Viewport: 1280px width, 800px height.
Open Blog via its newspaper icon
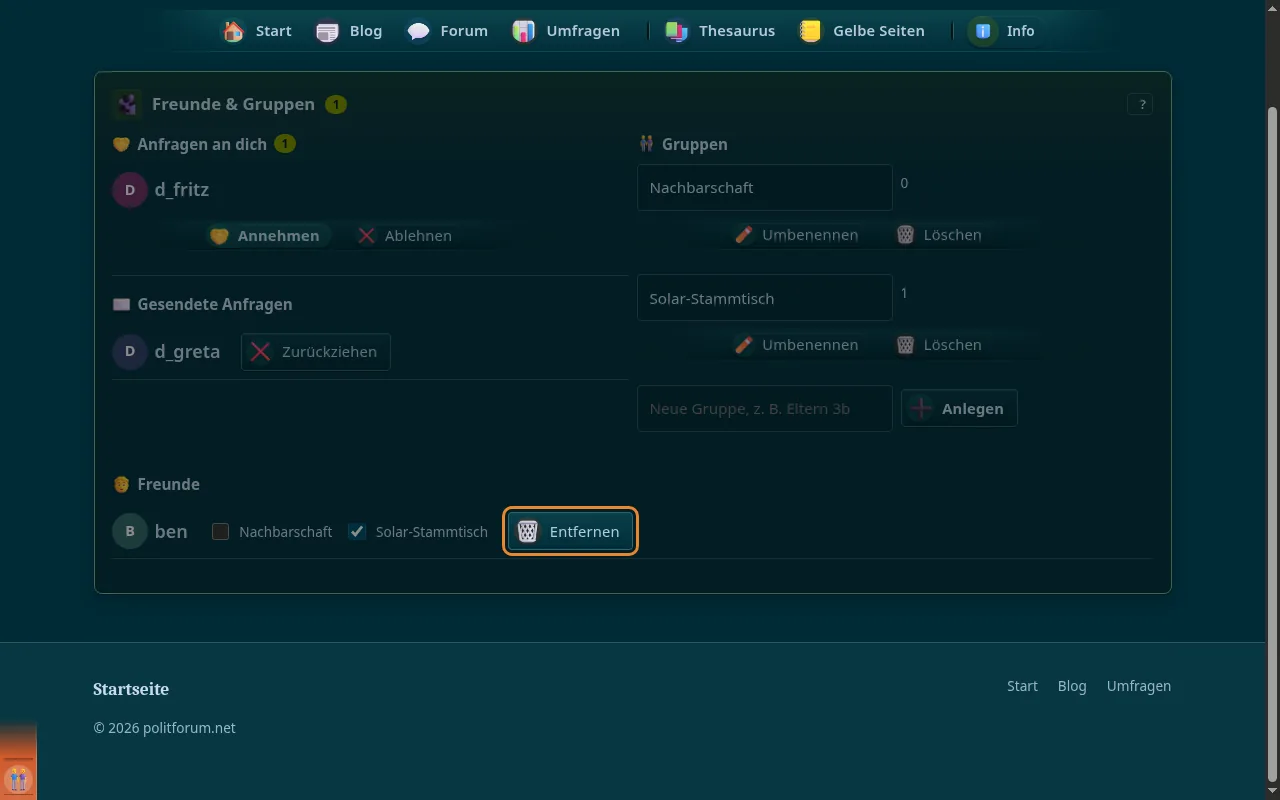[327, 31]
